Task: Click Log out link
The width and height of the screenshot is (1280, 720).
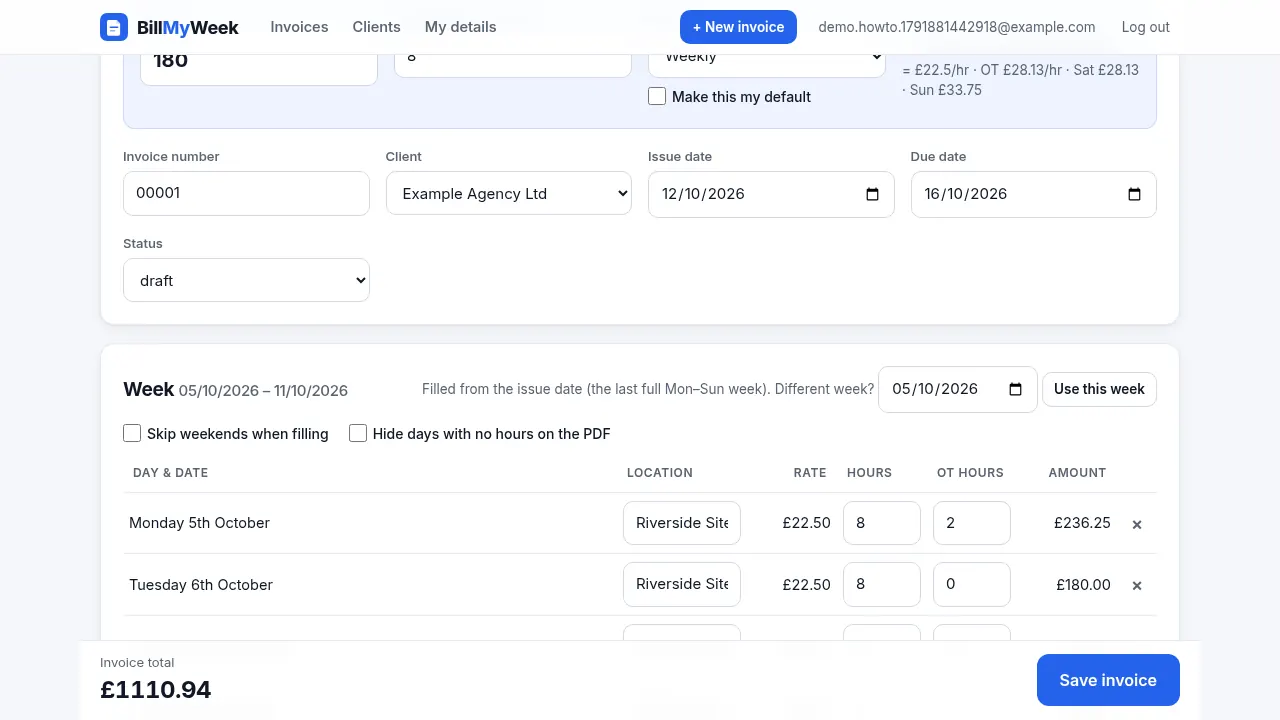Action: [x=1146, y=27]
